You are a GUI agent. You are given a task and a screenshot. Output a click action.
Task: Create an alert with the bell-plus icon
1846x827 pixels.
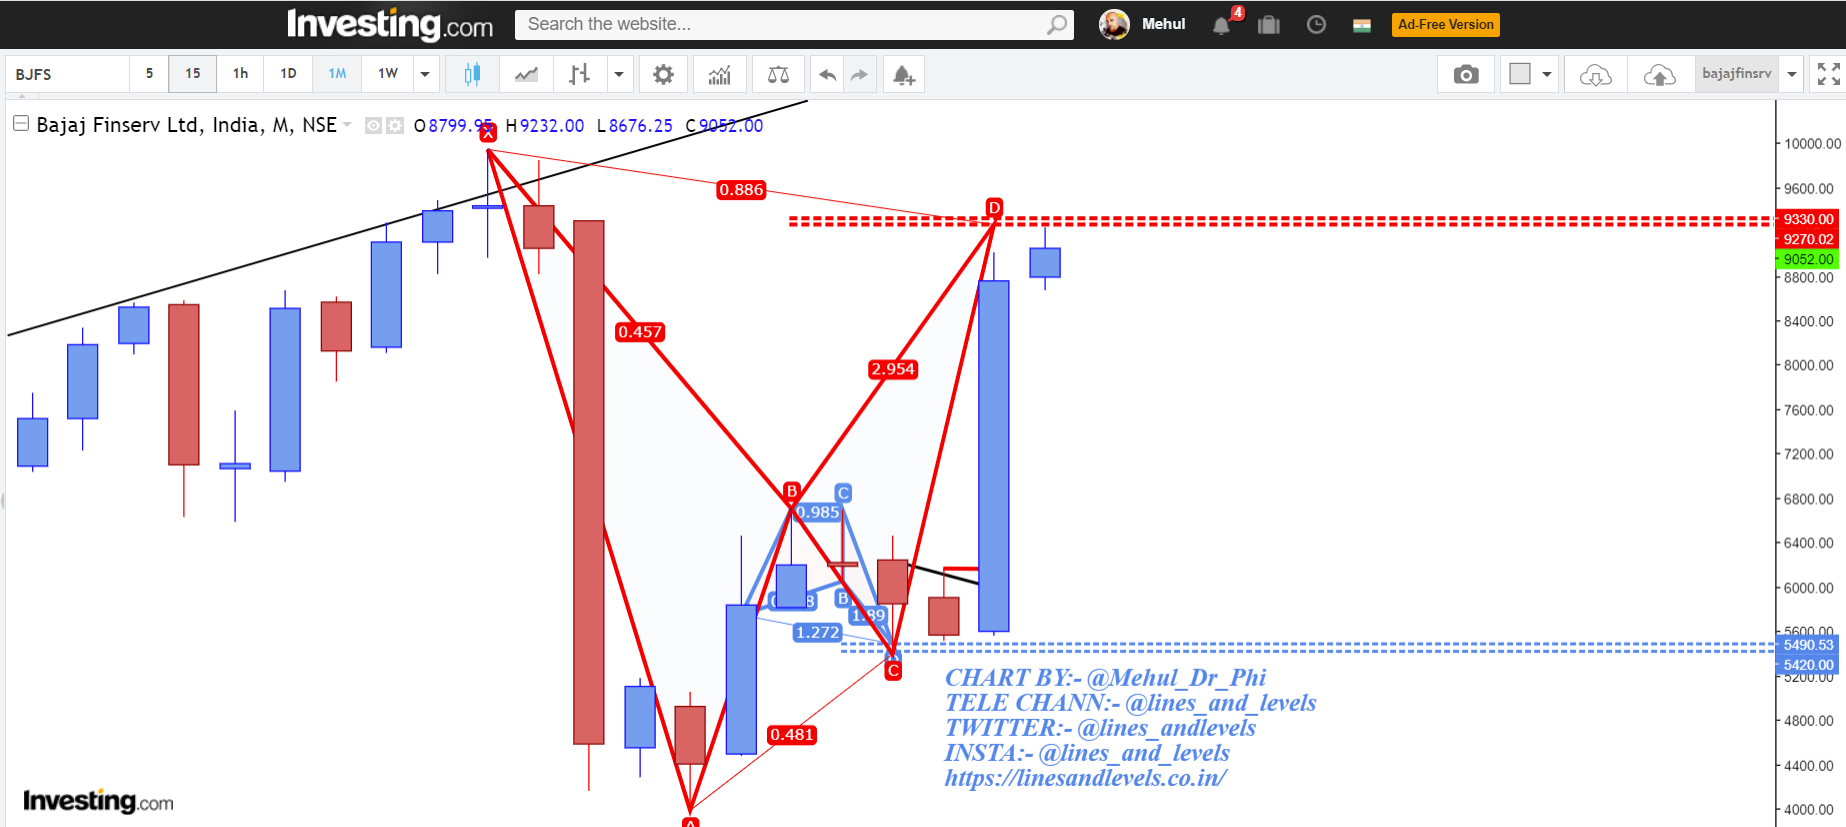[x=904, y=74]
